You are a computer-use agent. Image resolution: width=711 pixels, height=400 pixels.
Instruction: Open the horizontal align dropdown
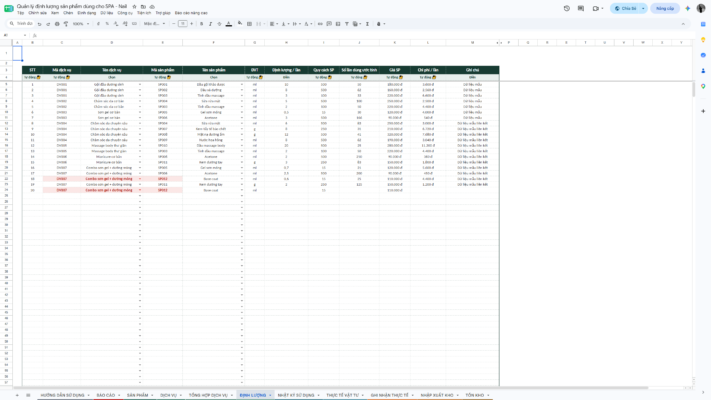(273, 24)
